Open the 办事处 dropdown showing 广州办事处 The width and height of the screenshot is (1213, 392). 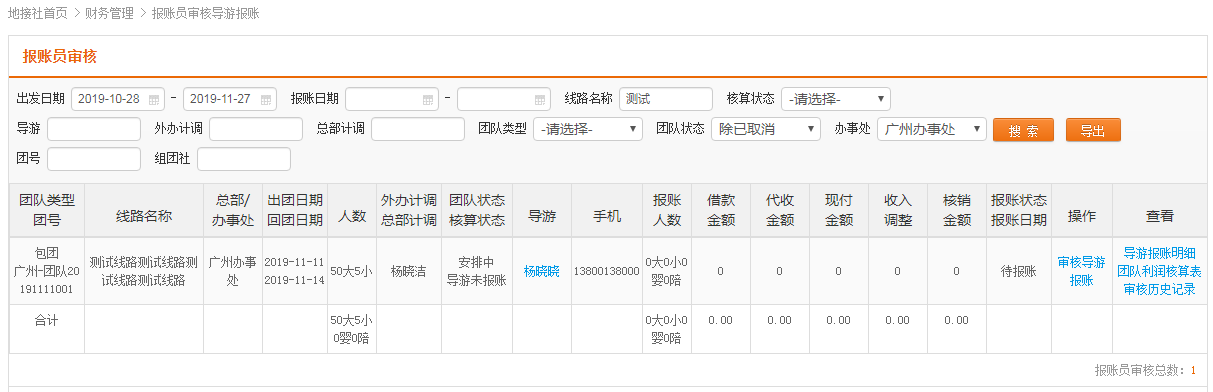click(x=932, y=129)
